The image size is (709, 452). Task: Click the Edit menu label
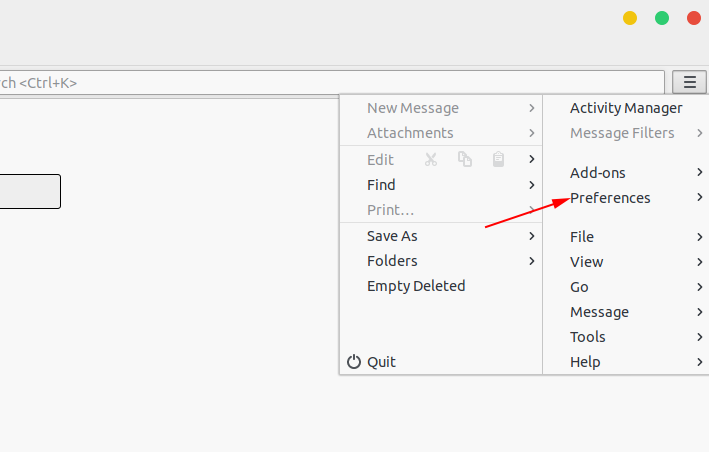pos(380,160)
